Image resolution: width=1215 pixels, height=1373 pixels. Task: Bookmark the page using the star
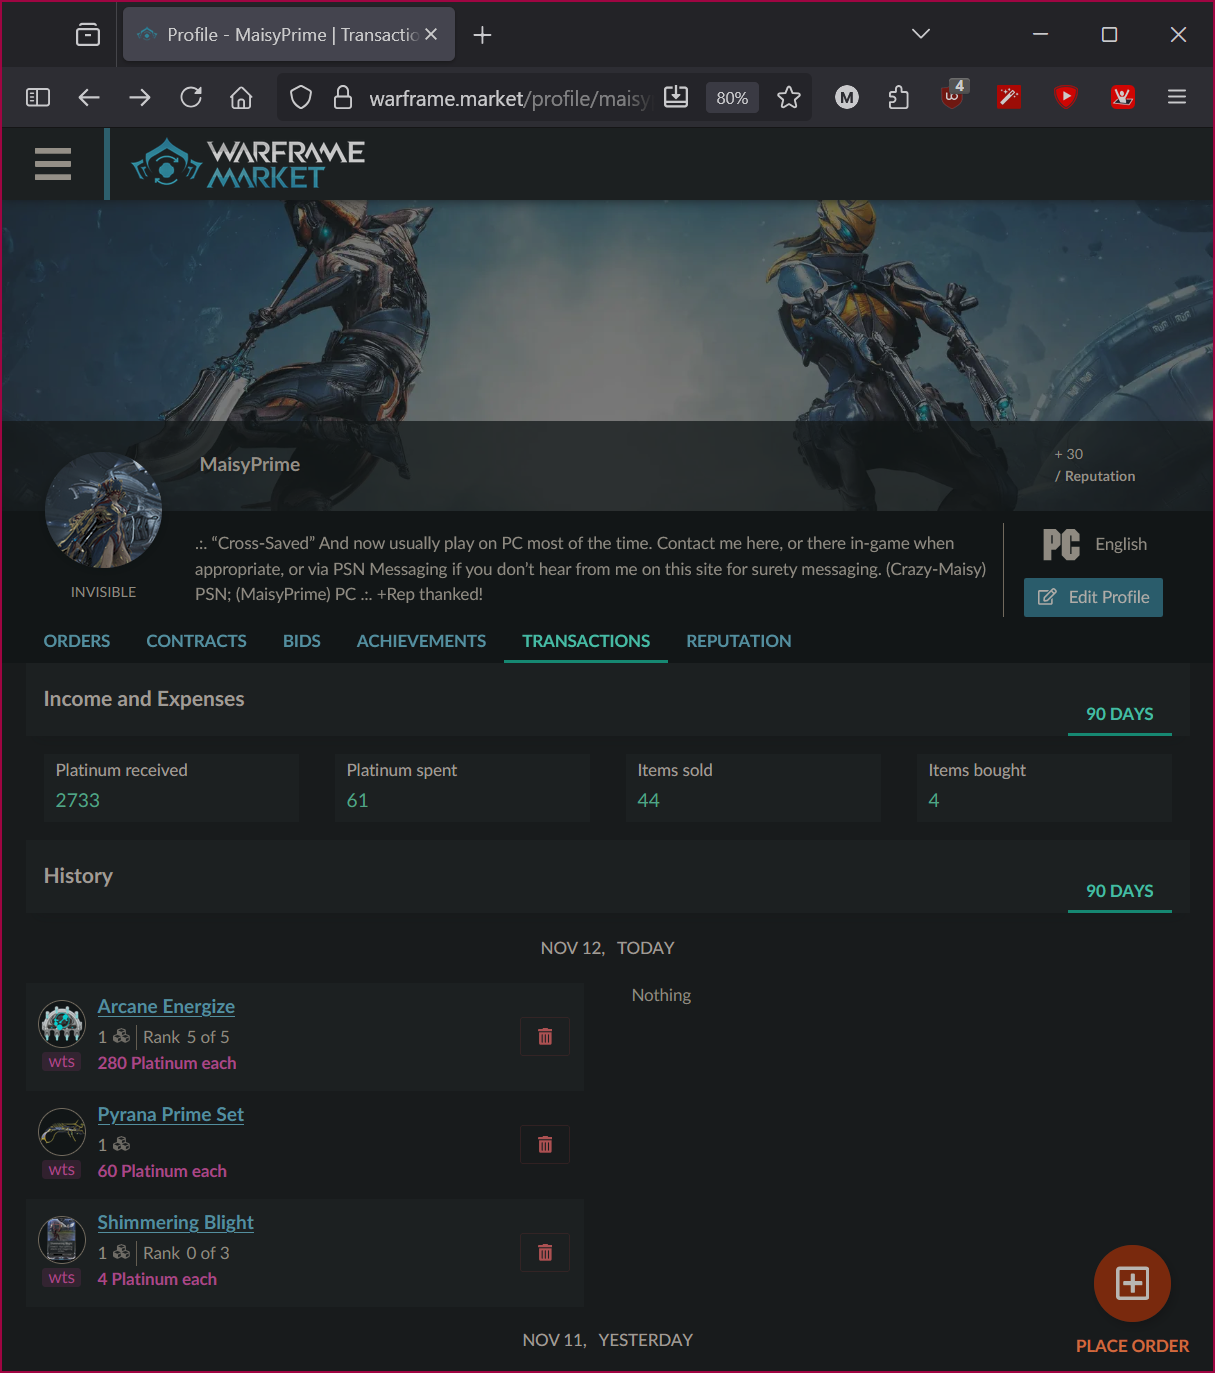click(x=789, y=97)
